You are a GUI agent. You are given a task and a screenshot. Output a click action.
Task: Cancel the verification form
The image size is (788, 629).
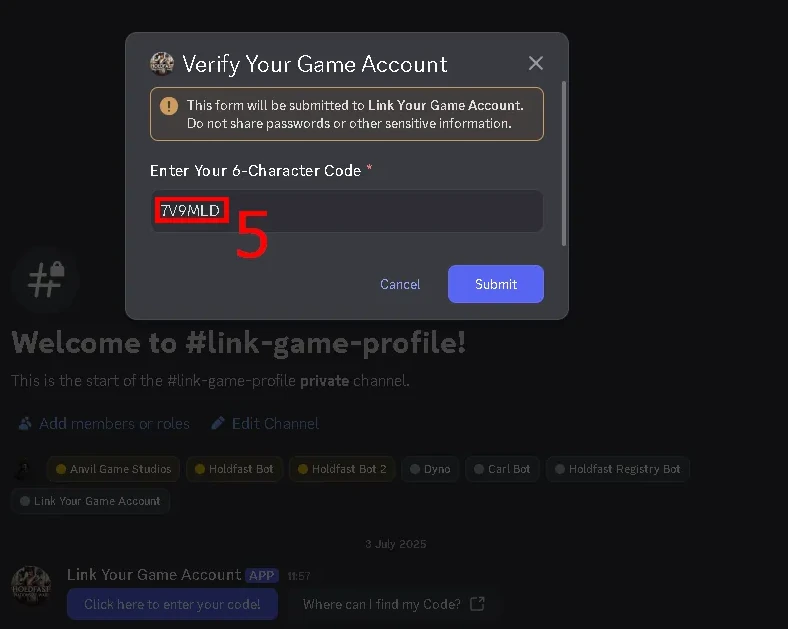pos(400,284)
